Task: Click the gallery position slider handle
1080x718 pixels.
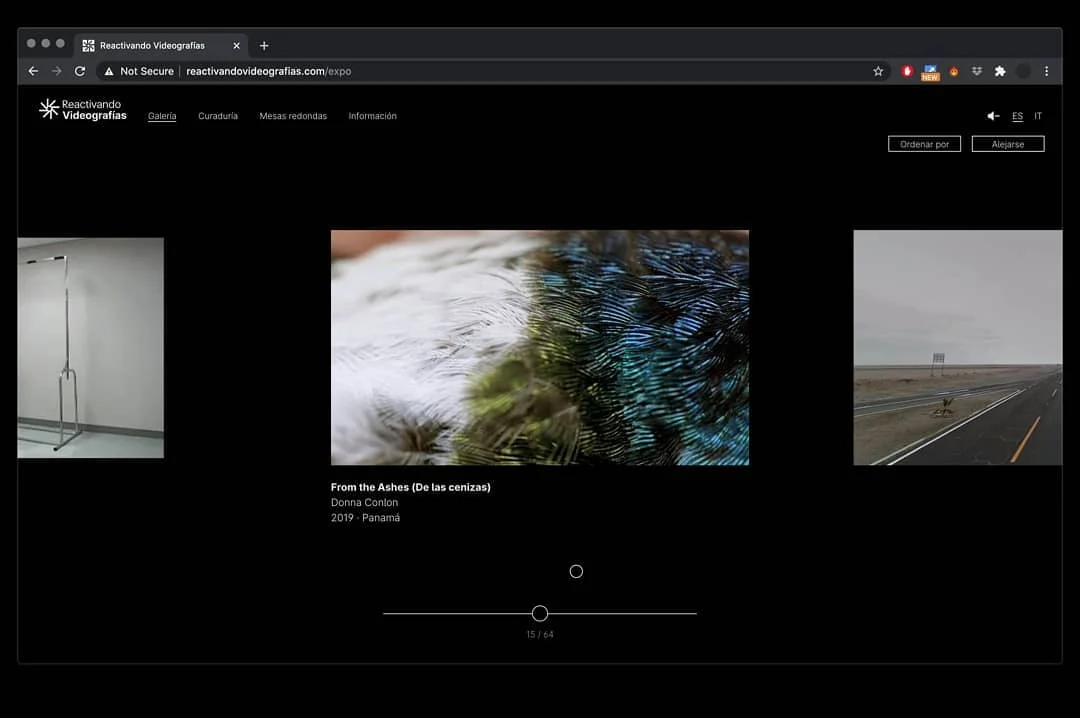Action: 540,613
